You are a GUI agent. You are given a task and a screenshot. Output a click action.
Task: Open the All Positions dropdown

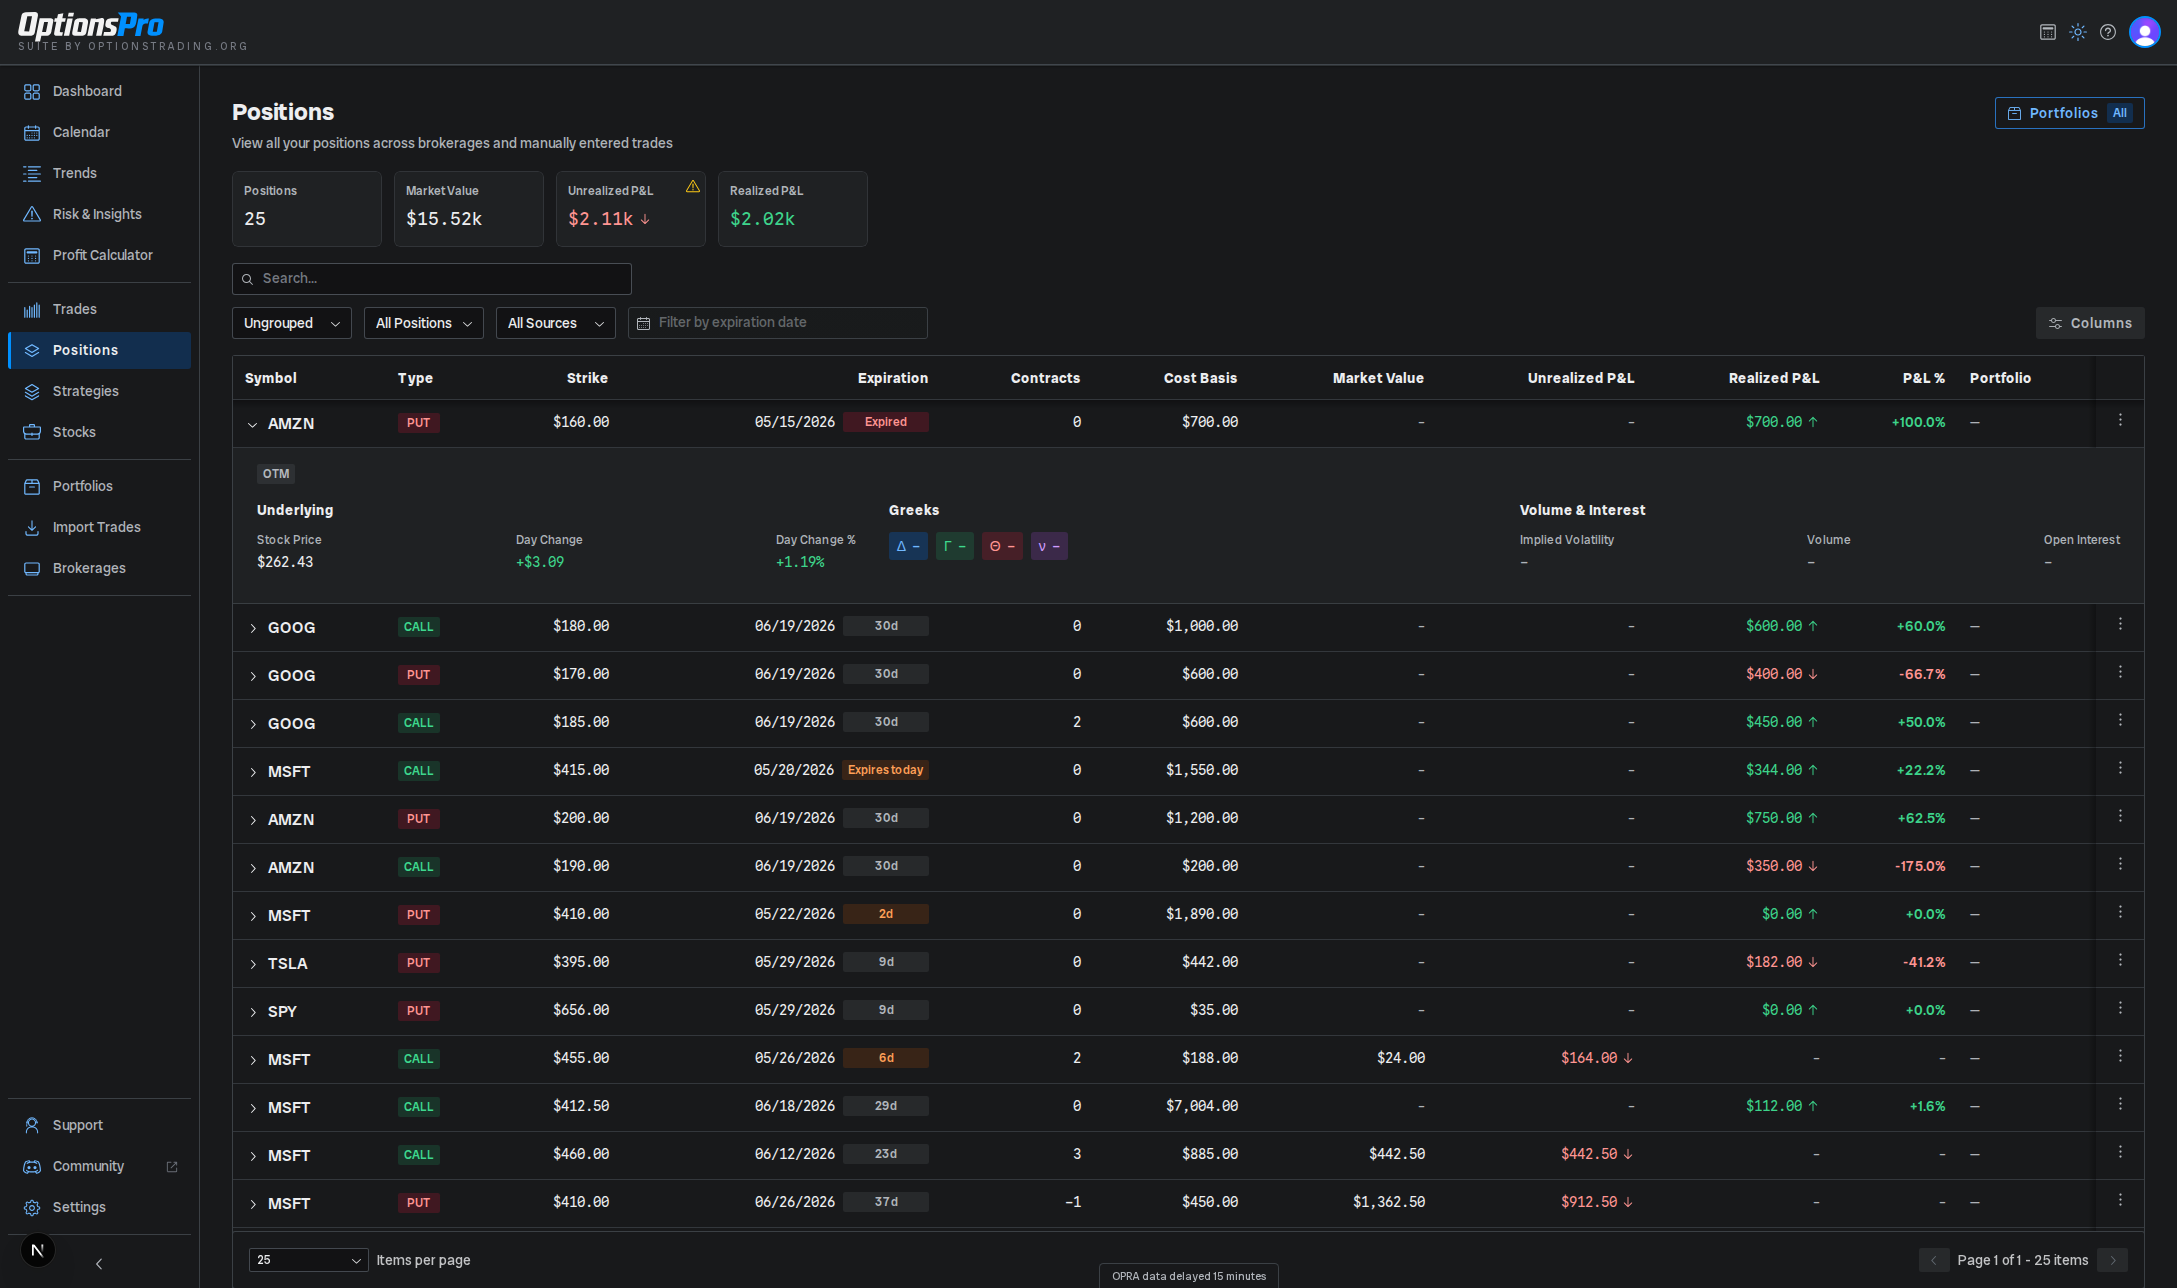click(x=424, y=323)
